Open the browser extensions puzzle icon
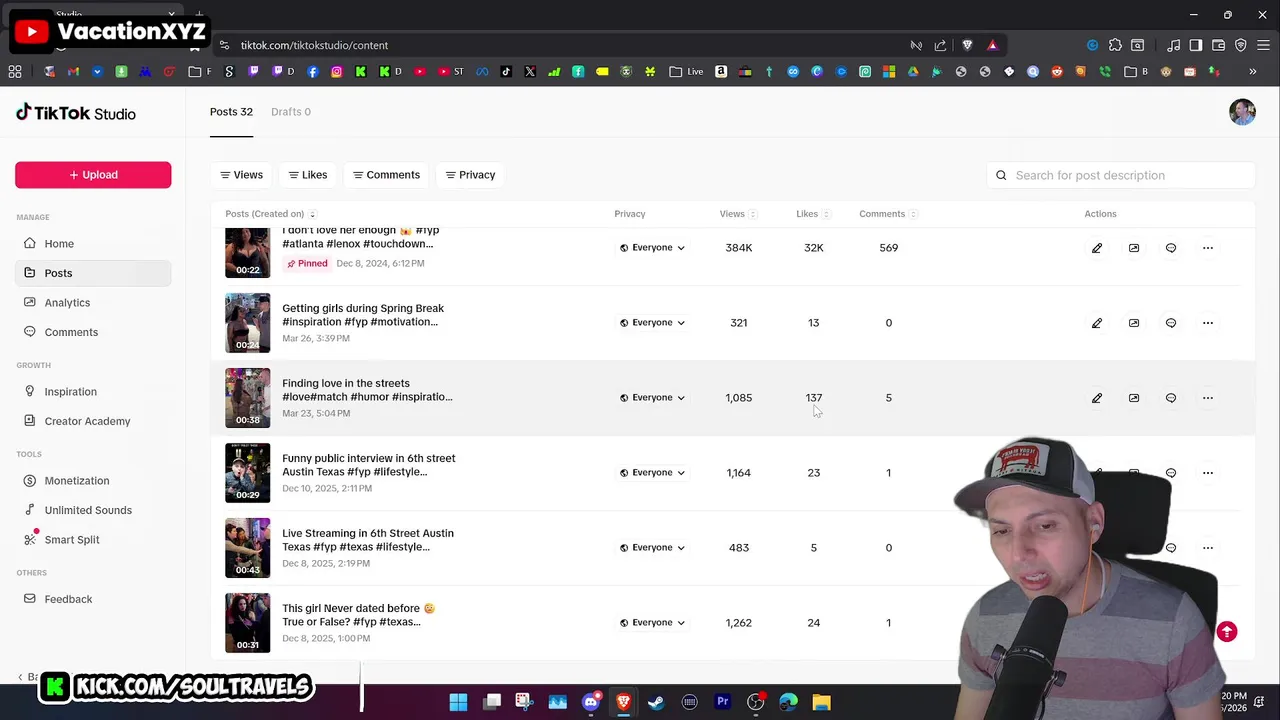Viewport: 1280px width, 720px height. coord(1115,45)
